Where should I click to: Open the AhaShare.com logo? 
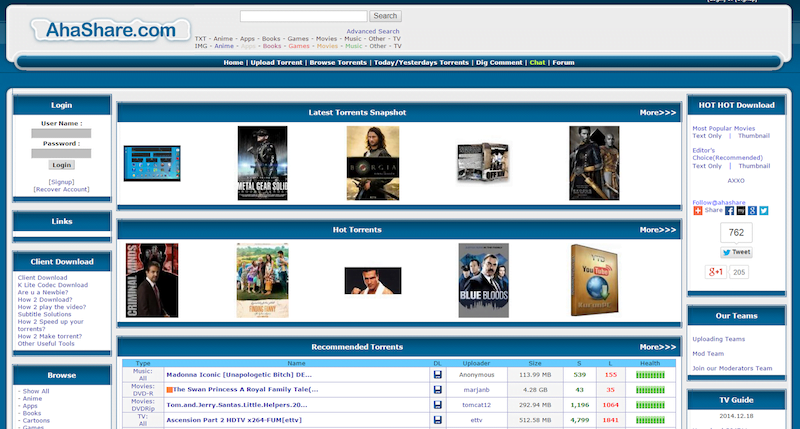(x=110, y=30)
